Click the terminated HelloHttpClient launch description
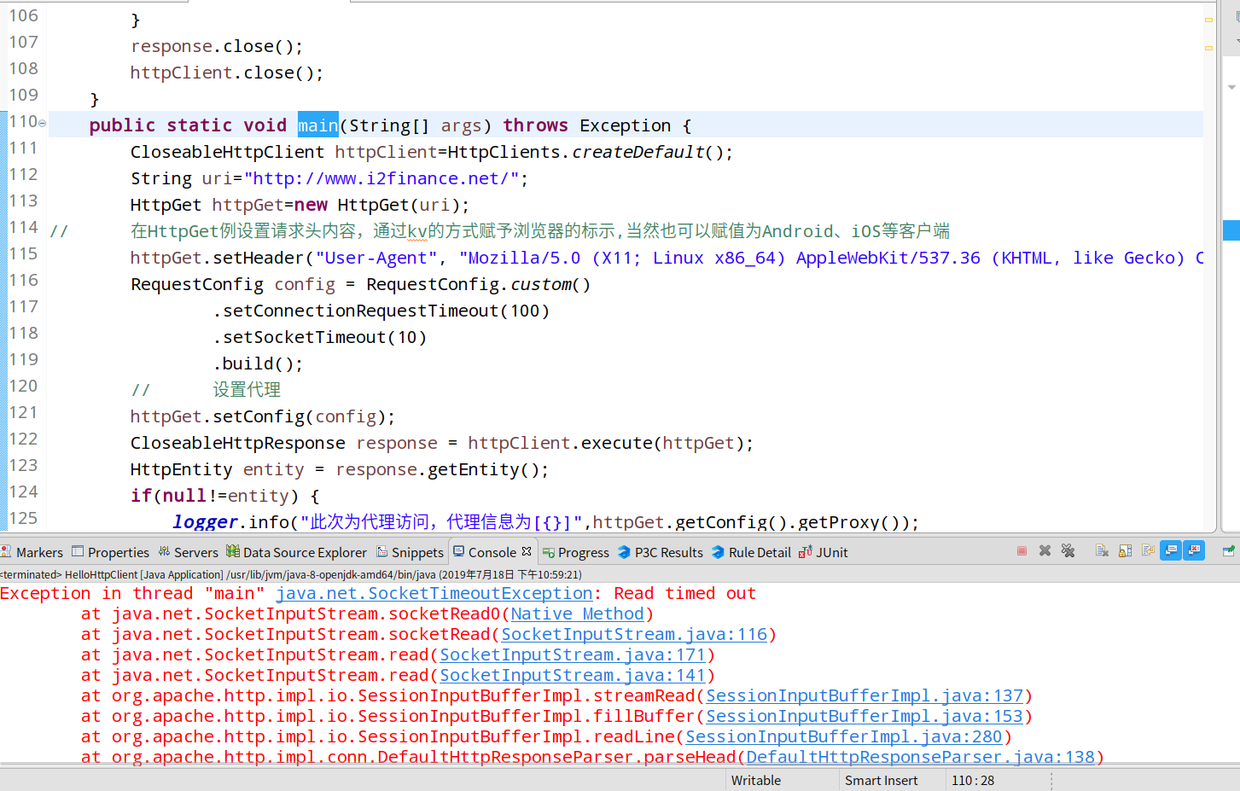This screenshot has width=1240, height=791. coord(291,575)
